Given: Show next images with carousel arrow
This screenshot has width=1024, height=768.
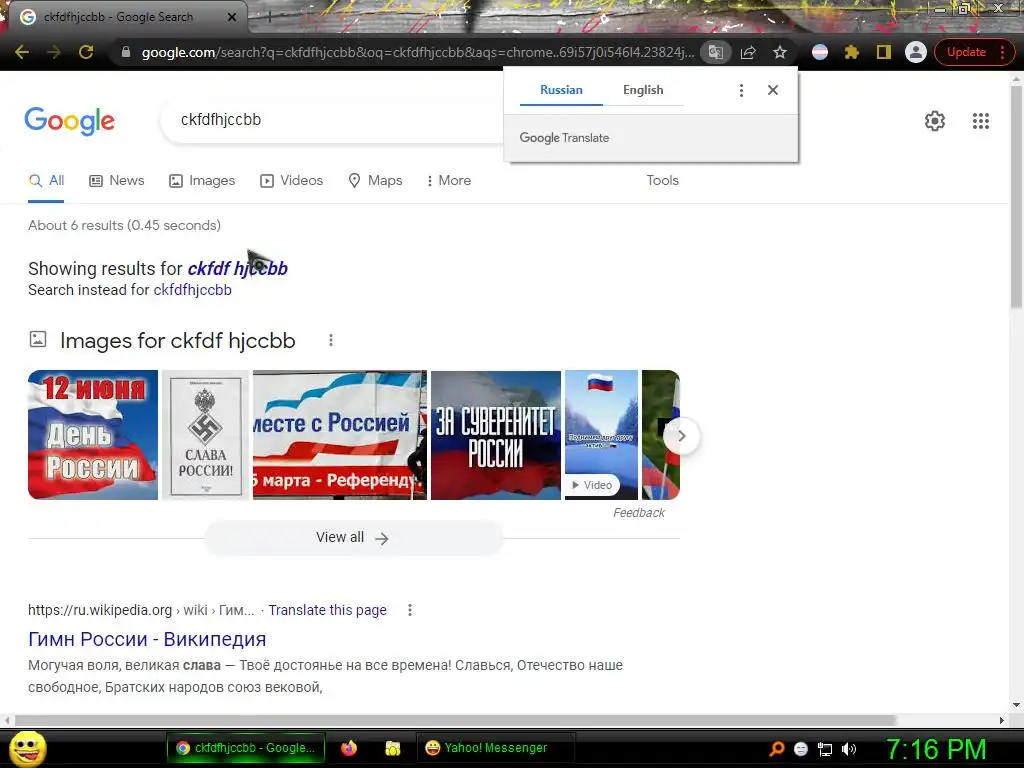Looking at the screenshot, I should 681,436.
